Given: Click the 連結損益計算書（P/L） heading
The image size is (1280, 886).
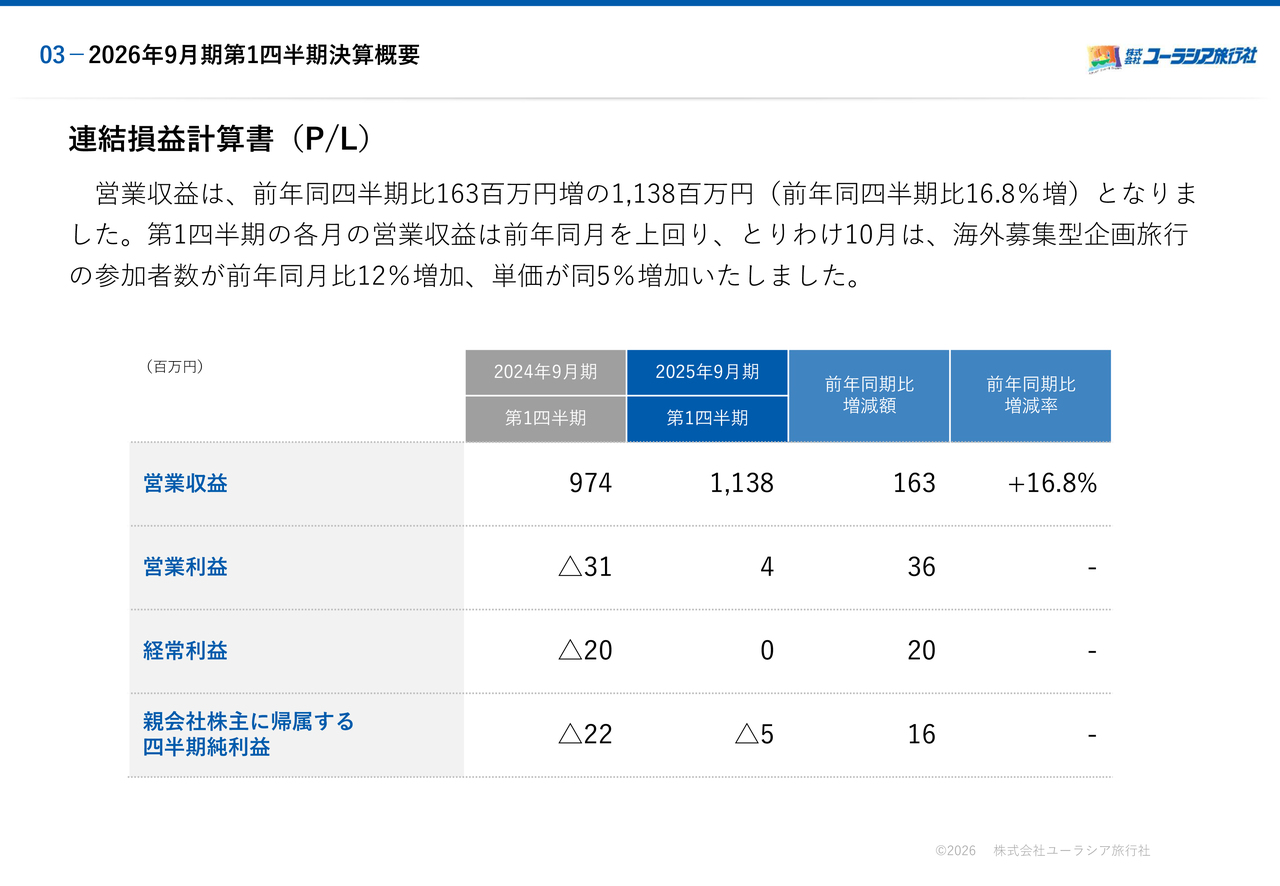Looking at the screenshot, I should 220,140.
